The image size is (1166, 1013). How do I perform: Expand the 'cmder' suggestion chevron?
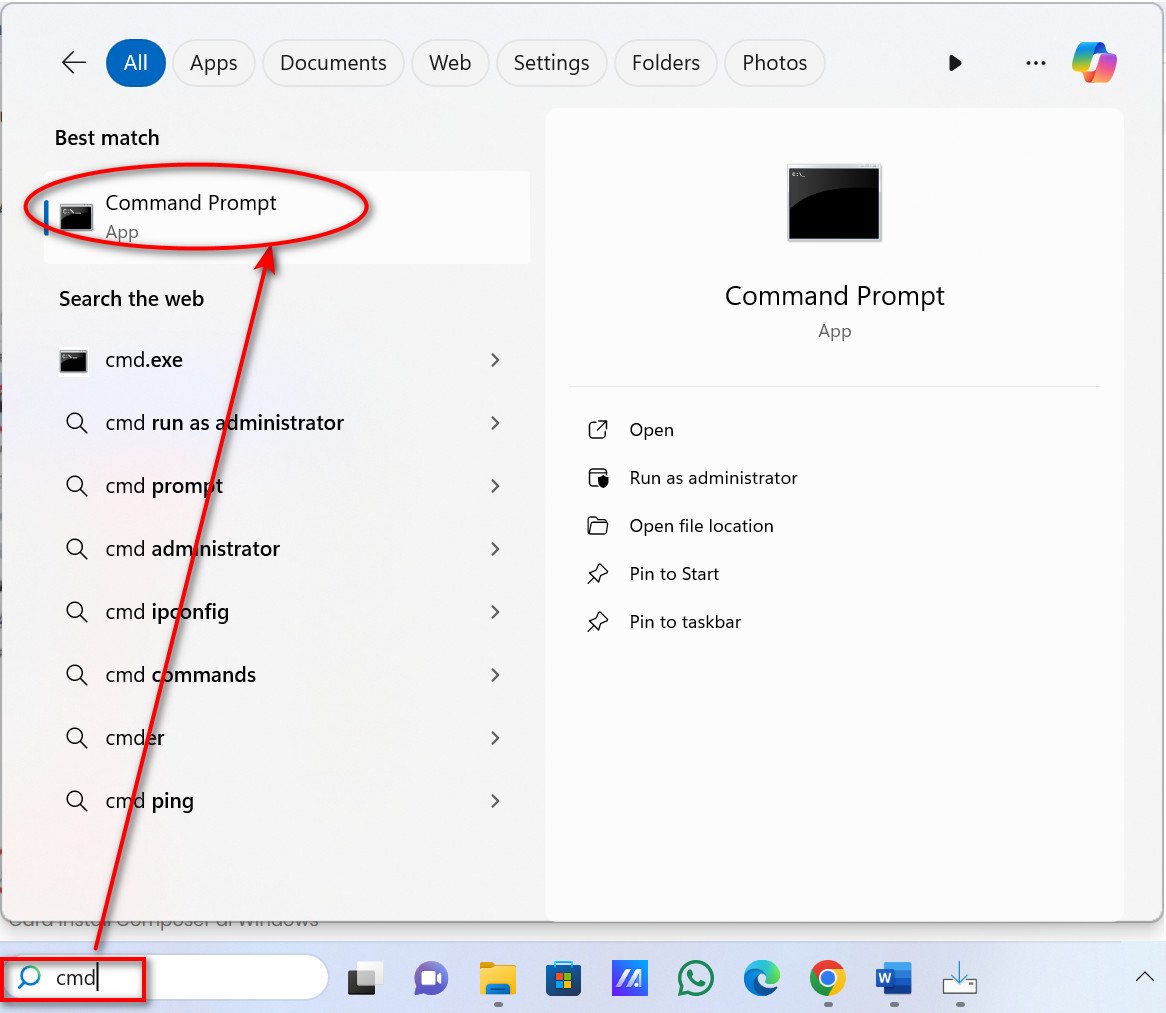(495, 738)
